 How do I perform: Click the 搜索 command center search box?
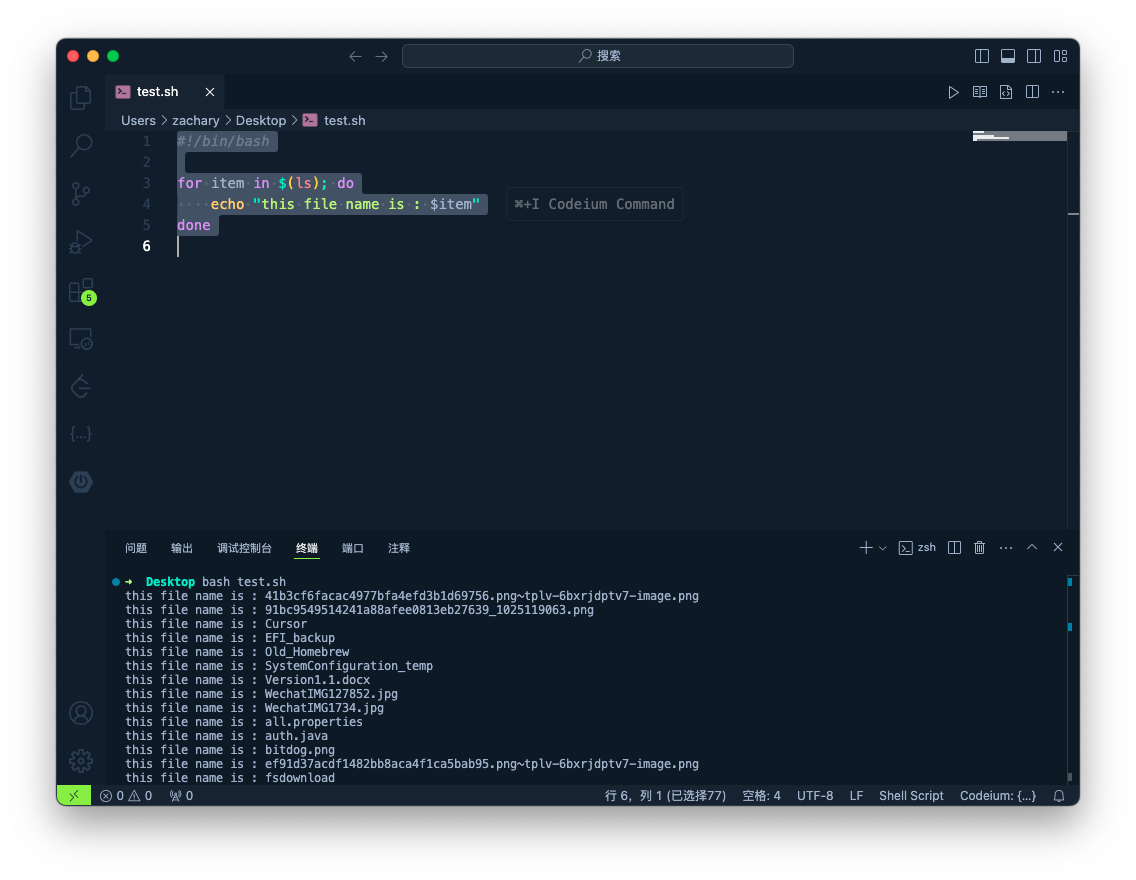(x=598, y=56)
